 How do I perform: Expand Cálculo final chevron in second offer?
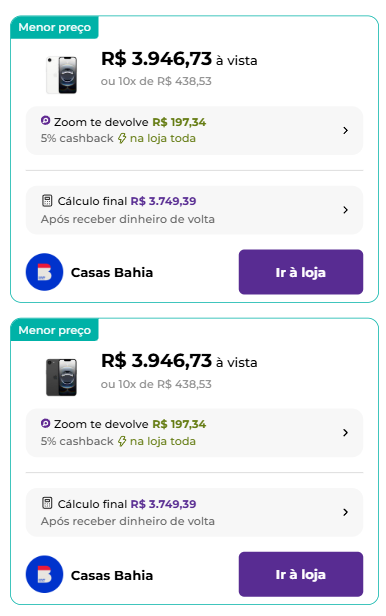346,512
